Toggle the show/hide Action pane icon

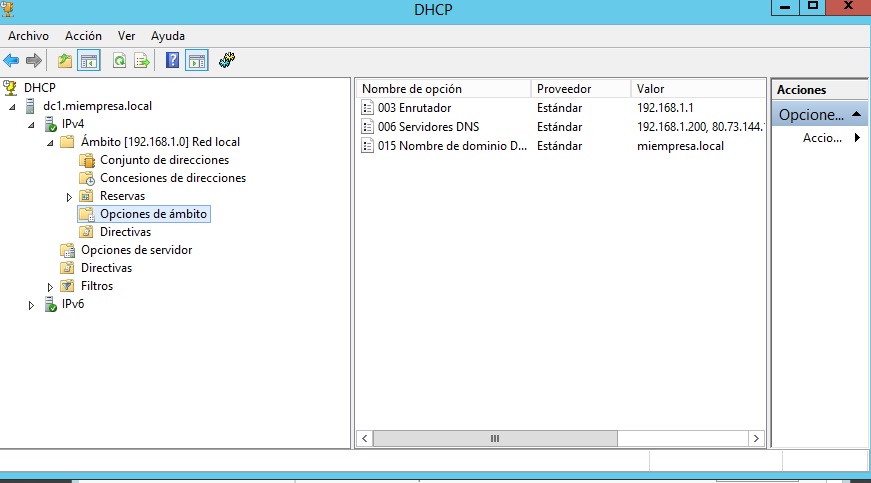point(196,61)
